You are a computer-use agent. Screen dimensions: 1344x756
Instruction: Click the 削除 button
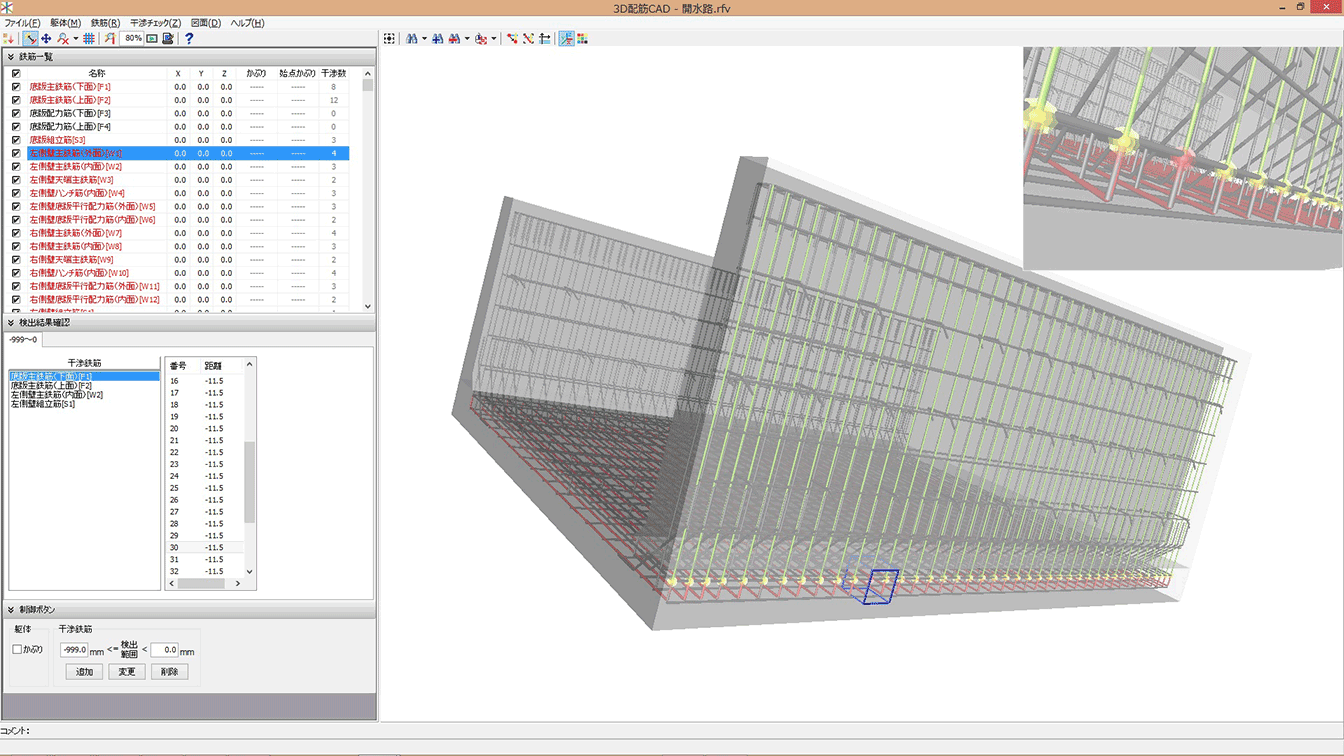point(169,672)
